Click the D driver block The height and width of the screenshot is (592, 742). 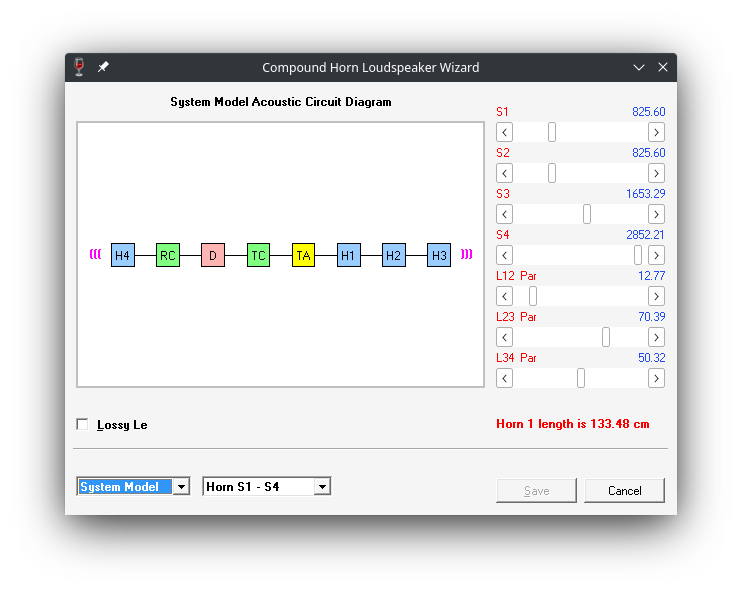[213, 255]
